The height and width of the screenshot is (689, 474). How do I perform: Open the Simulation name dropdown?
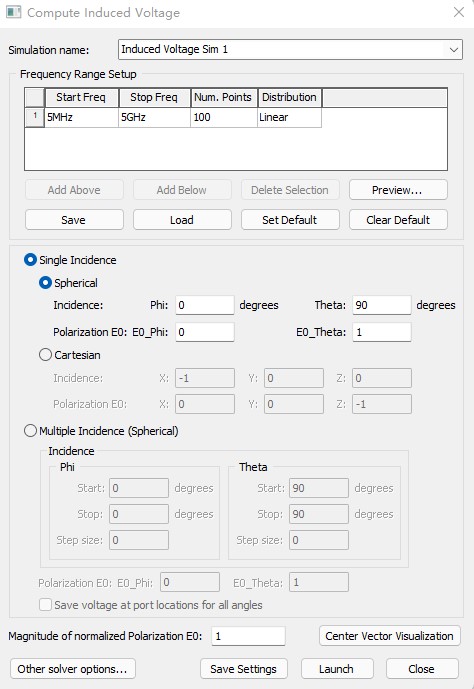pyautogui.click(x=454, y=50)
